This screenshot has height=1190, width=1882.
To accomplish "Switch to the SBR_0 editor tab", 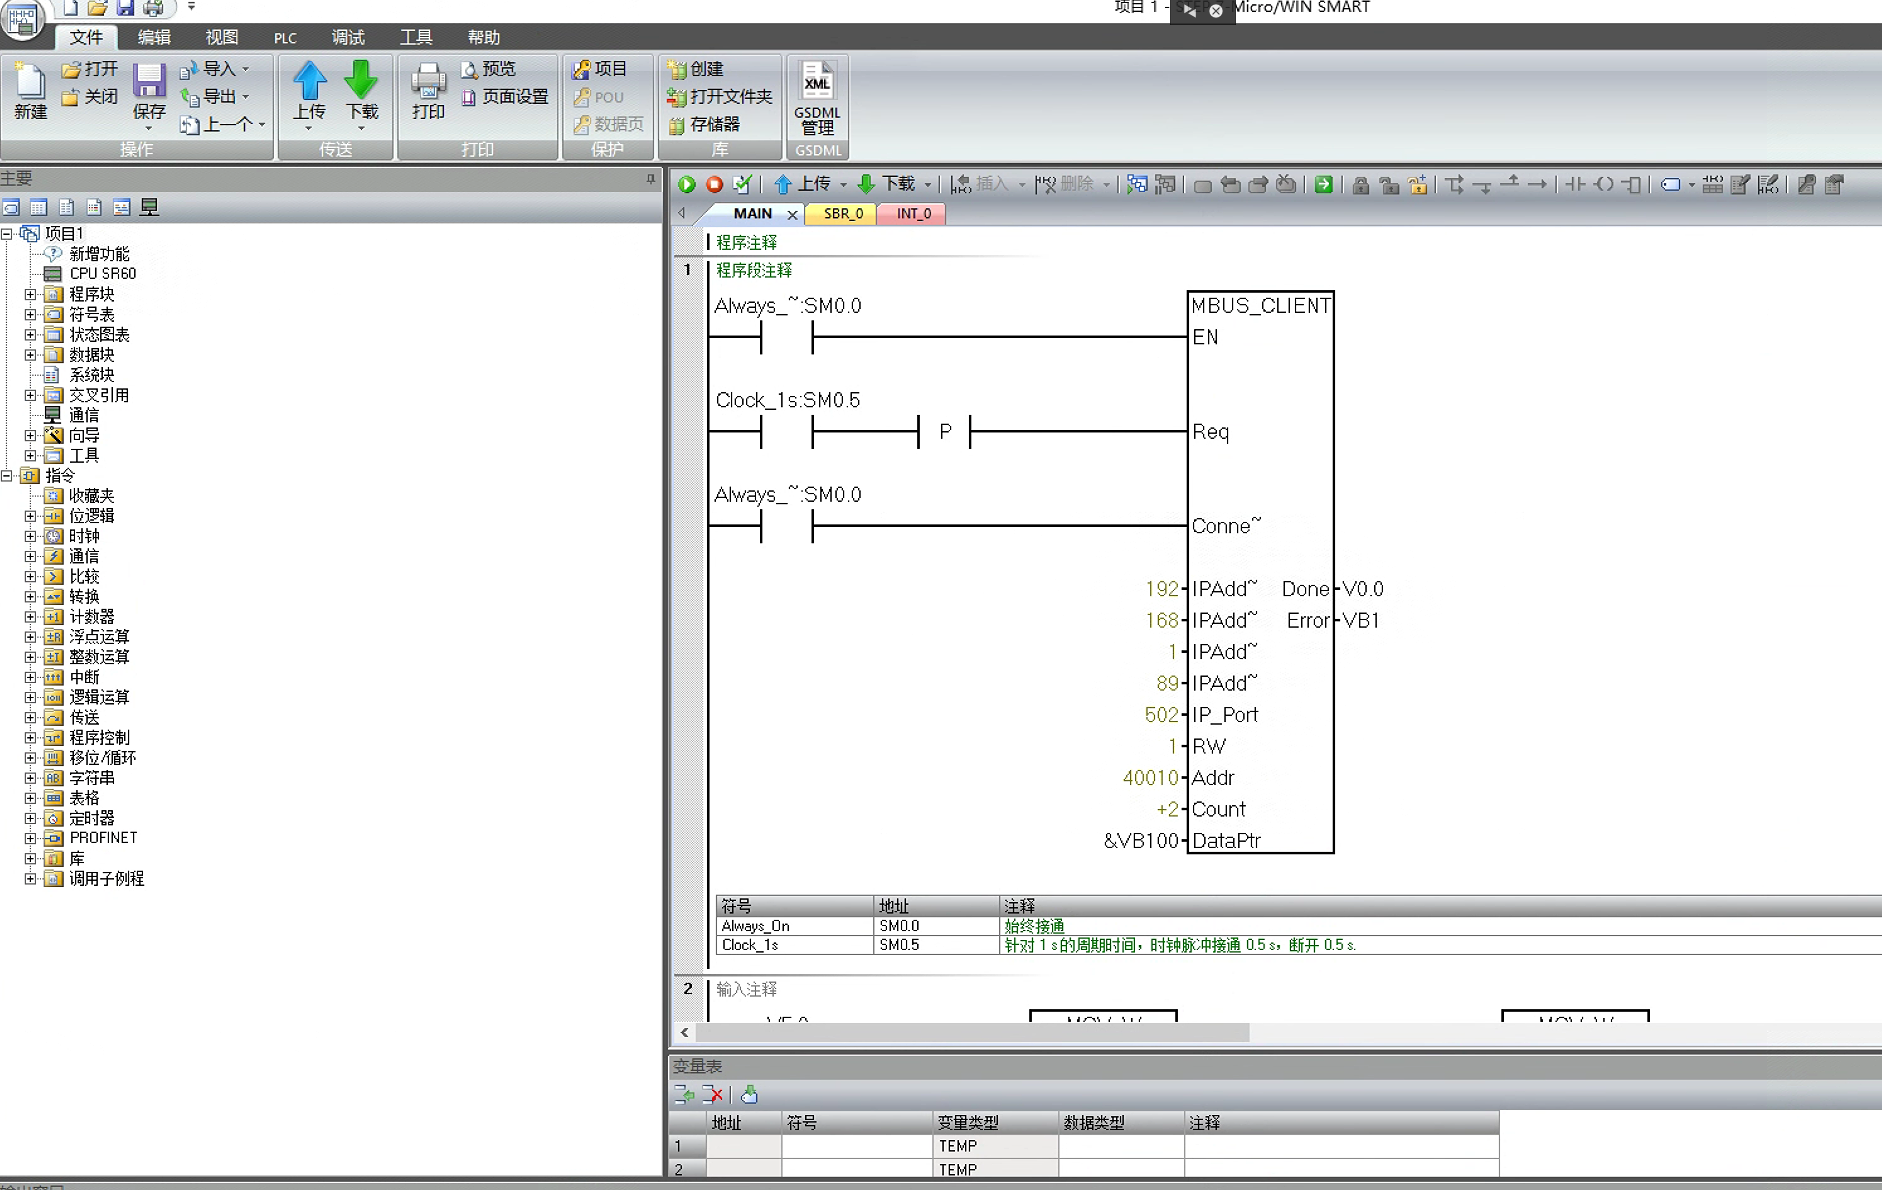I will pos(843,213).
